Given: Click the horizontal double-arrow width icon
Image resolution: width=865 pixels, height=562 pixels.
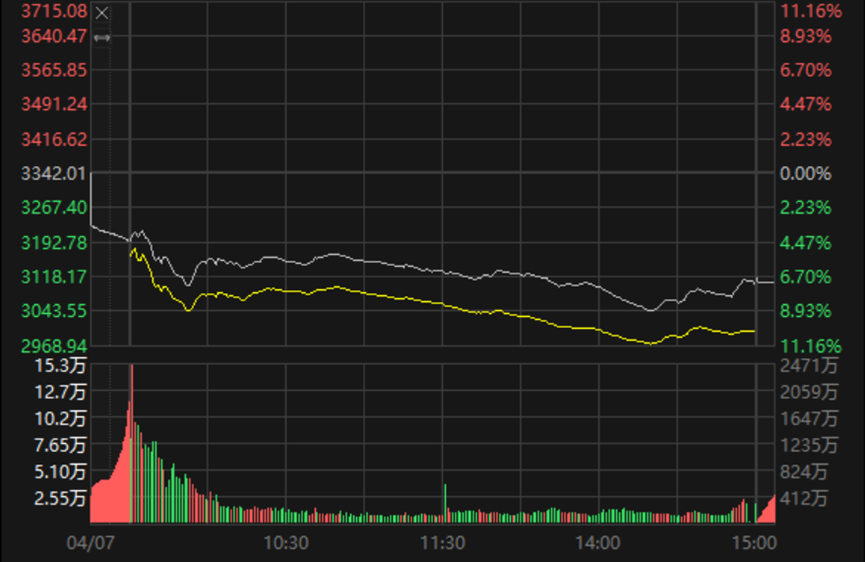Looking at the screenshot, I should [102, 37].
